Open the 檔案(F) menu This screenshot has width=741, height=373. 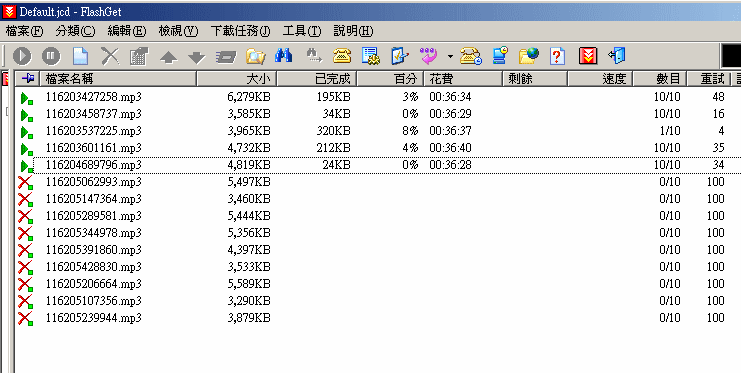coord(24,31)
